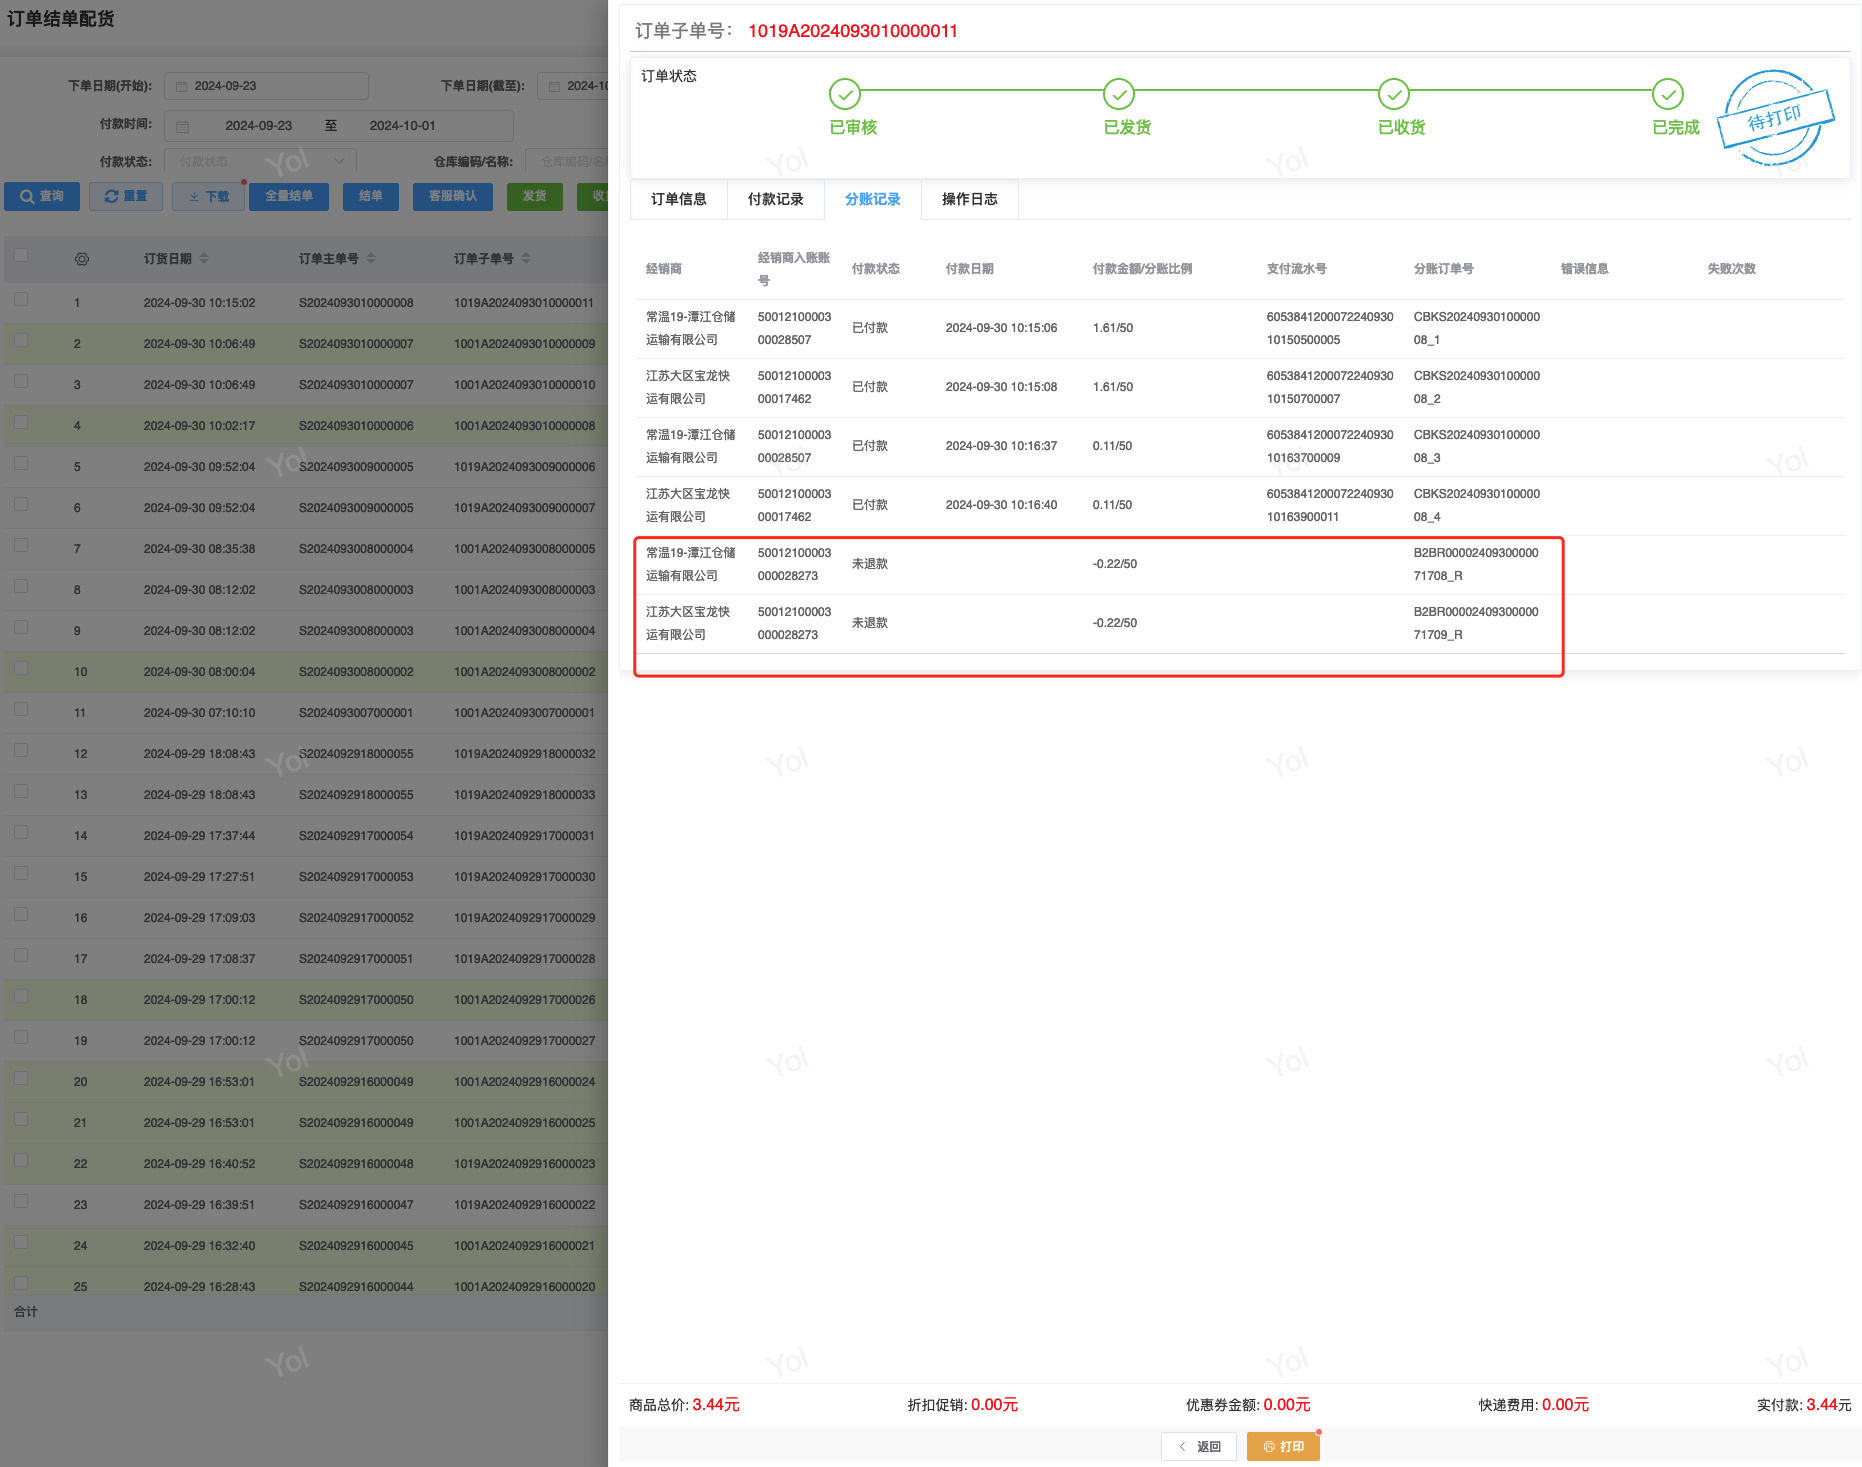Tick checkbox for sub-order 1001A2024093010000008

click(x=21, y=422)
